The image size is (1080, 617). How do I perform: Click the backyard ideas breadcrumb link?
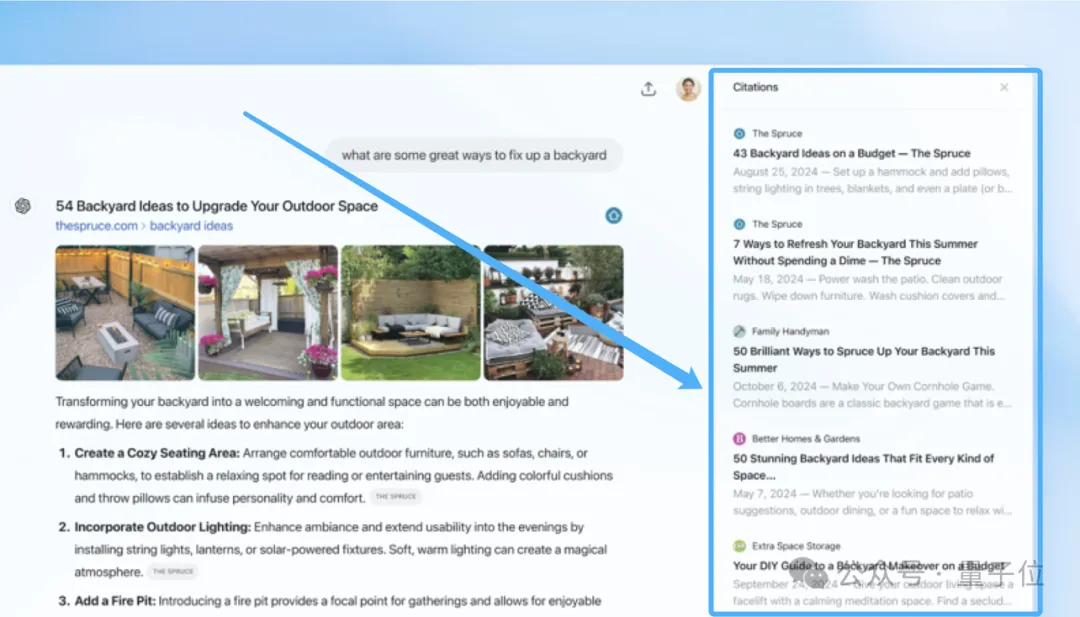[x=191, y=226]
